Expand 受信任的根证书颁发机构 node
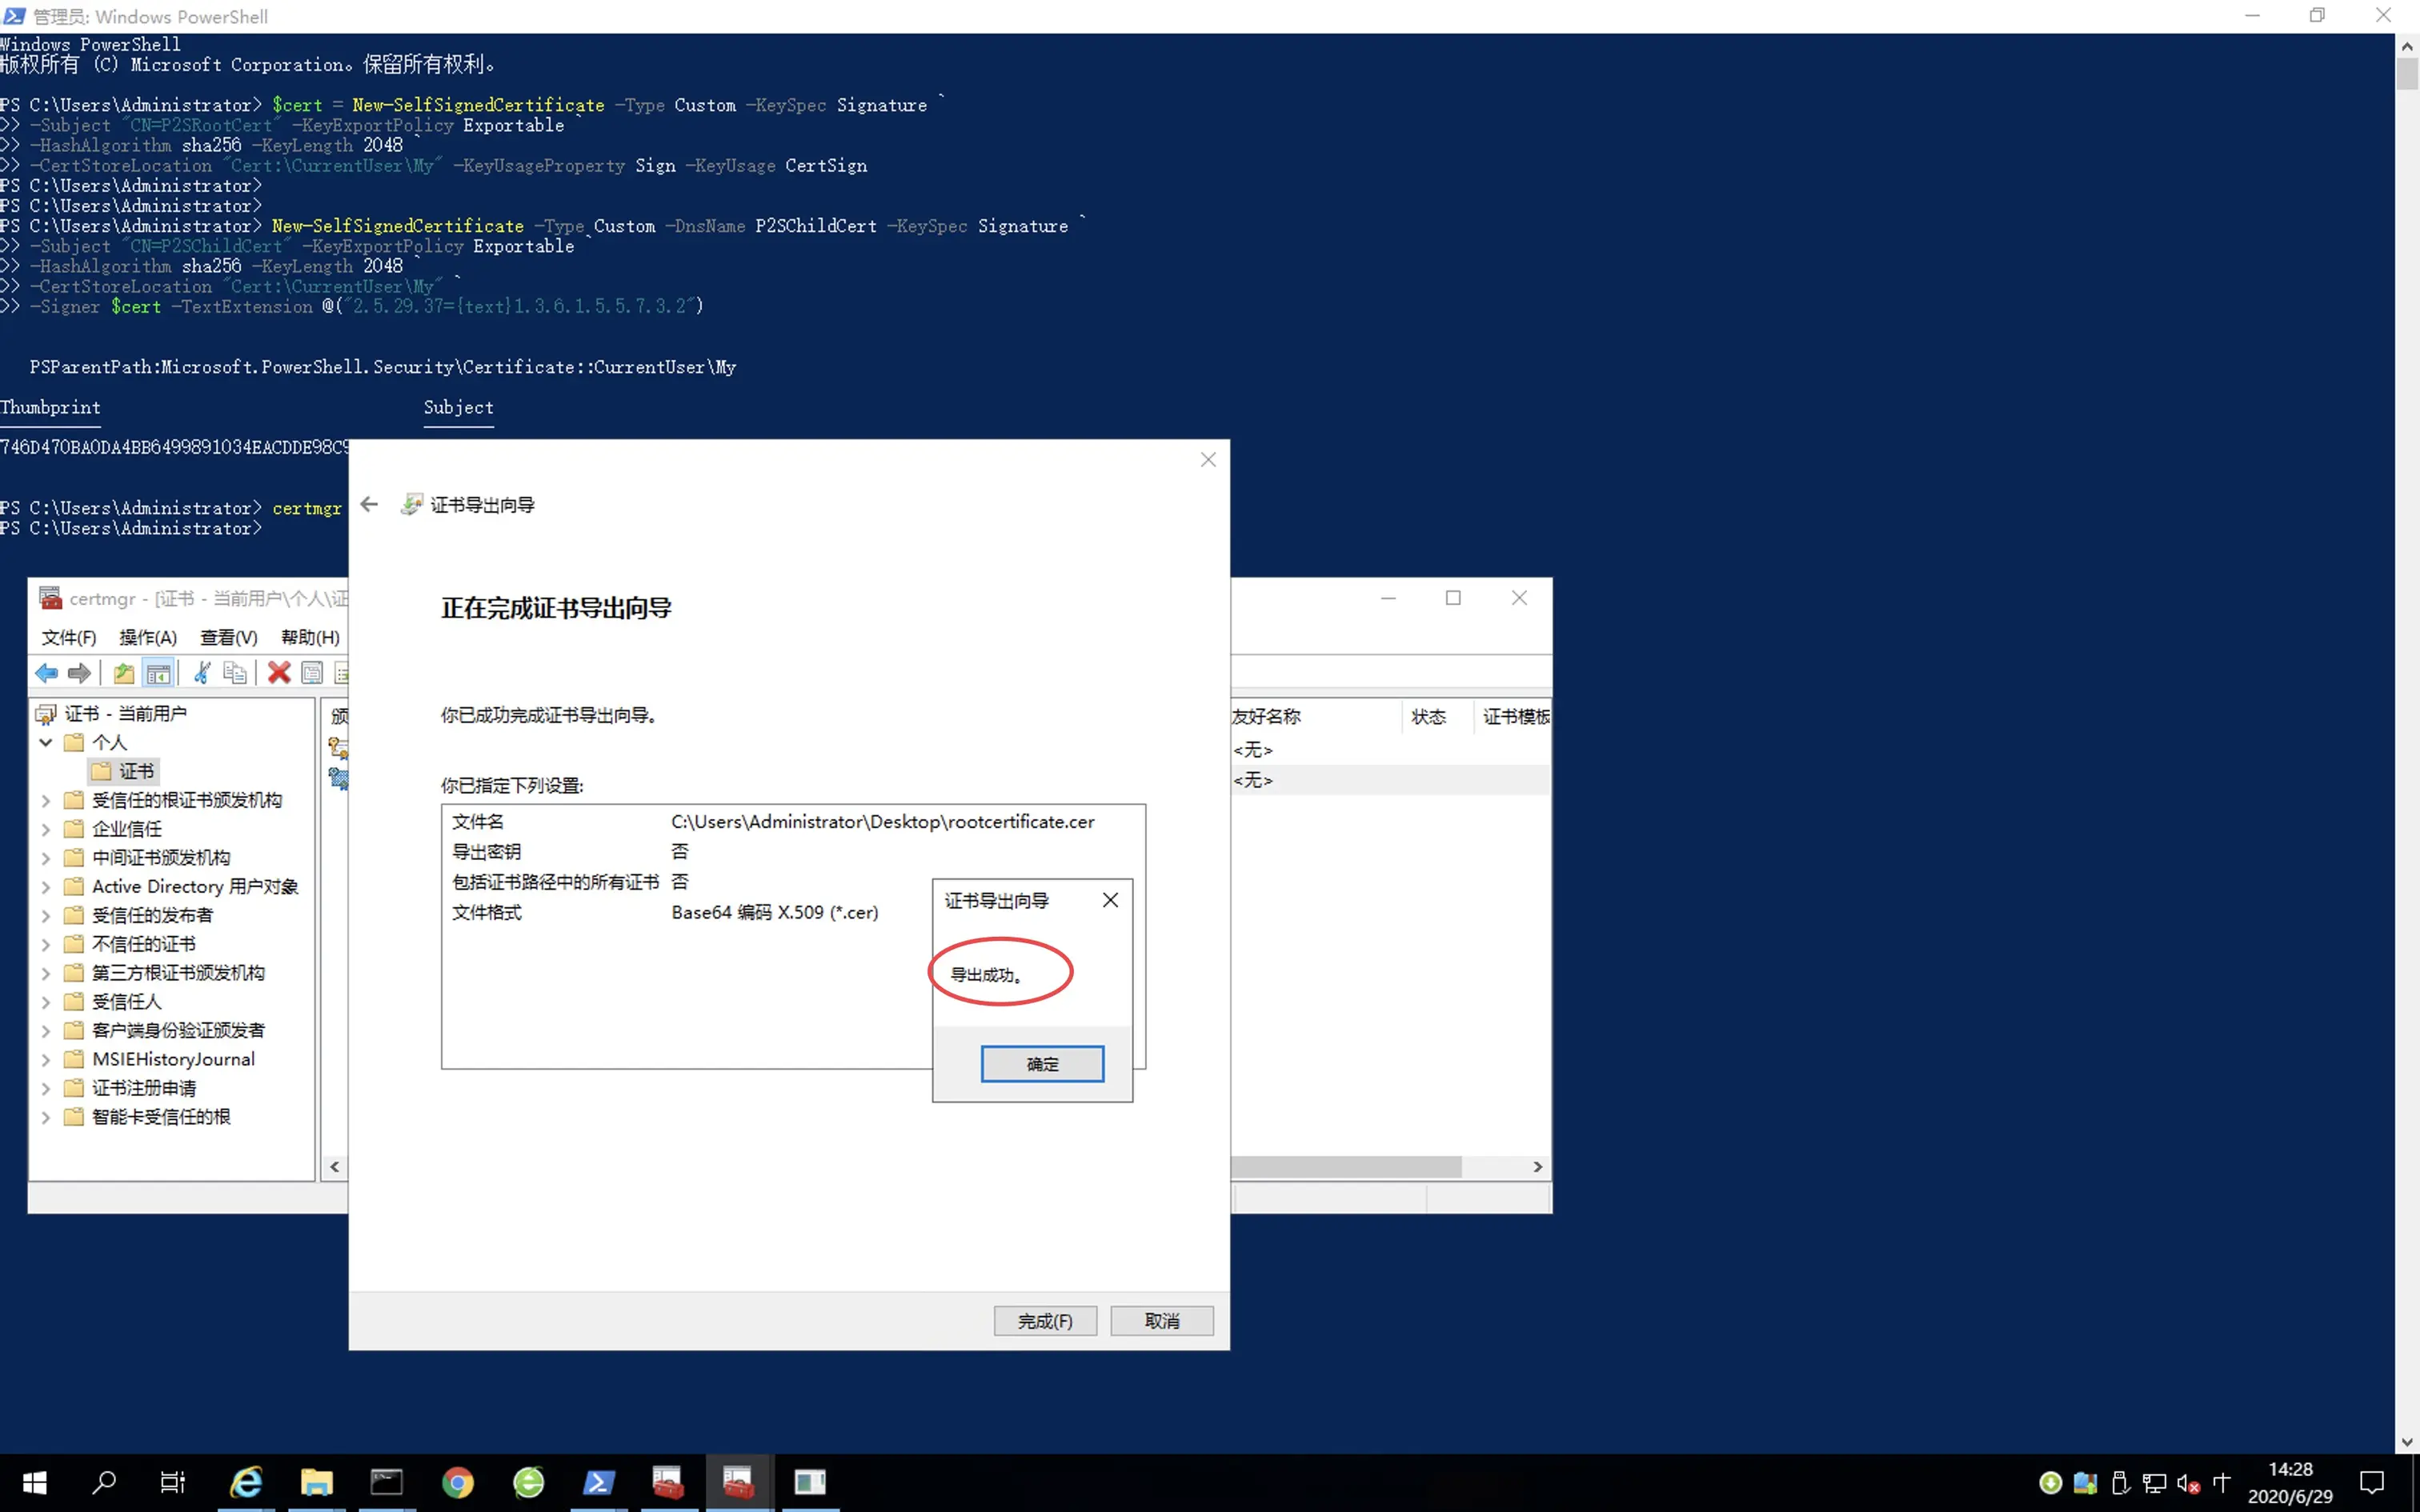Screen dimensions: 2420x1512 pyautogui.click(x=46, y=800)
